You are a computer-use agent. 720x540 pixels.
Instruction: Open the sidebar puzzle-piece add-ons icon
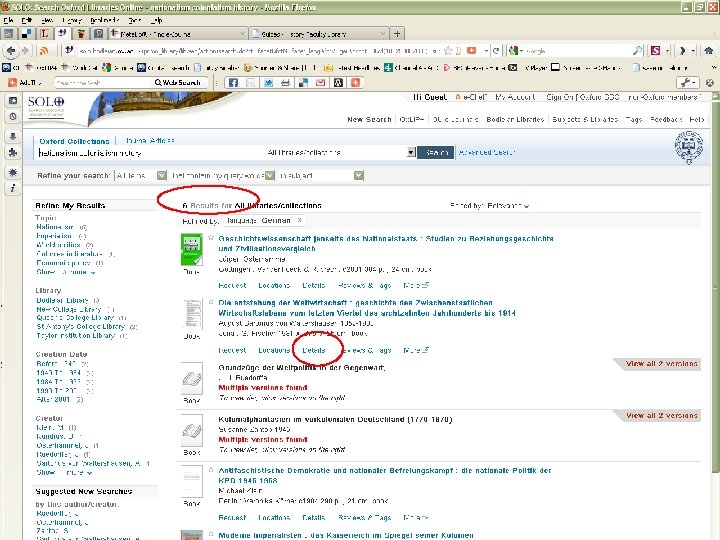point(13,152)
